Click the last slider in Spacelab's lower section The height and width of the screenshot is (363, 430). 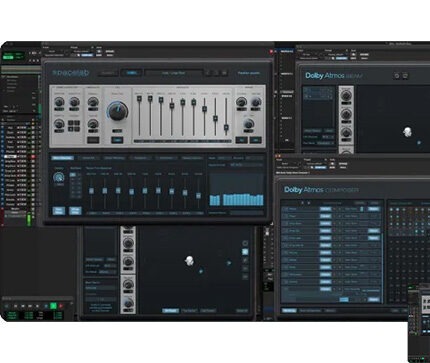(x=198, y=196)
